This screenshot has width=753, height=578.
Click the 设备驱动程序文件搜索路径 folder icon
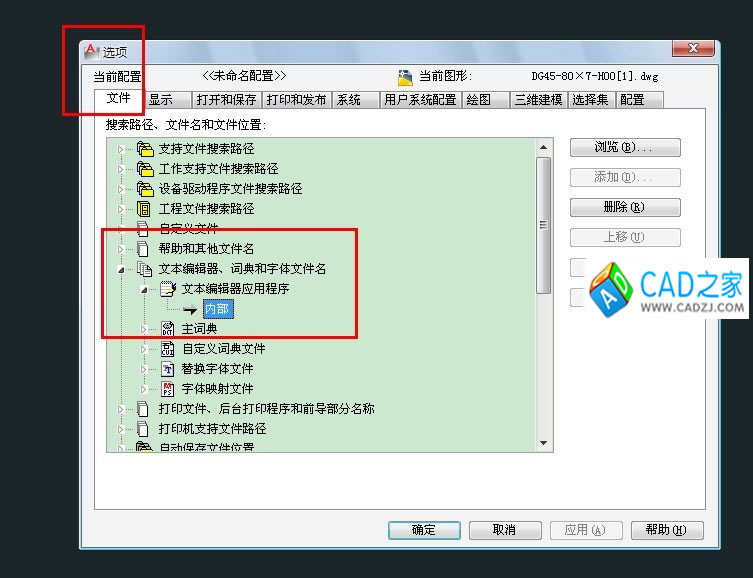(145, 189)
